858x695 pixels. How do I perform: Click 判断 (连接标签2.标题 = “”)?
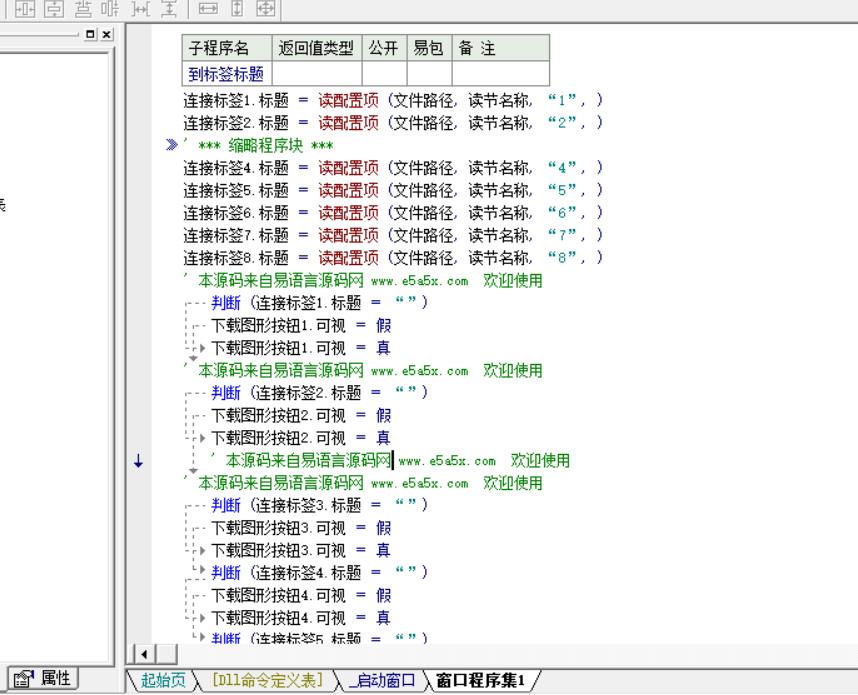point(320,392)
